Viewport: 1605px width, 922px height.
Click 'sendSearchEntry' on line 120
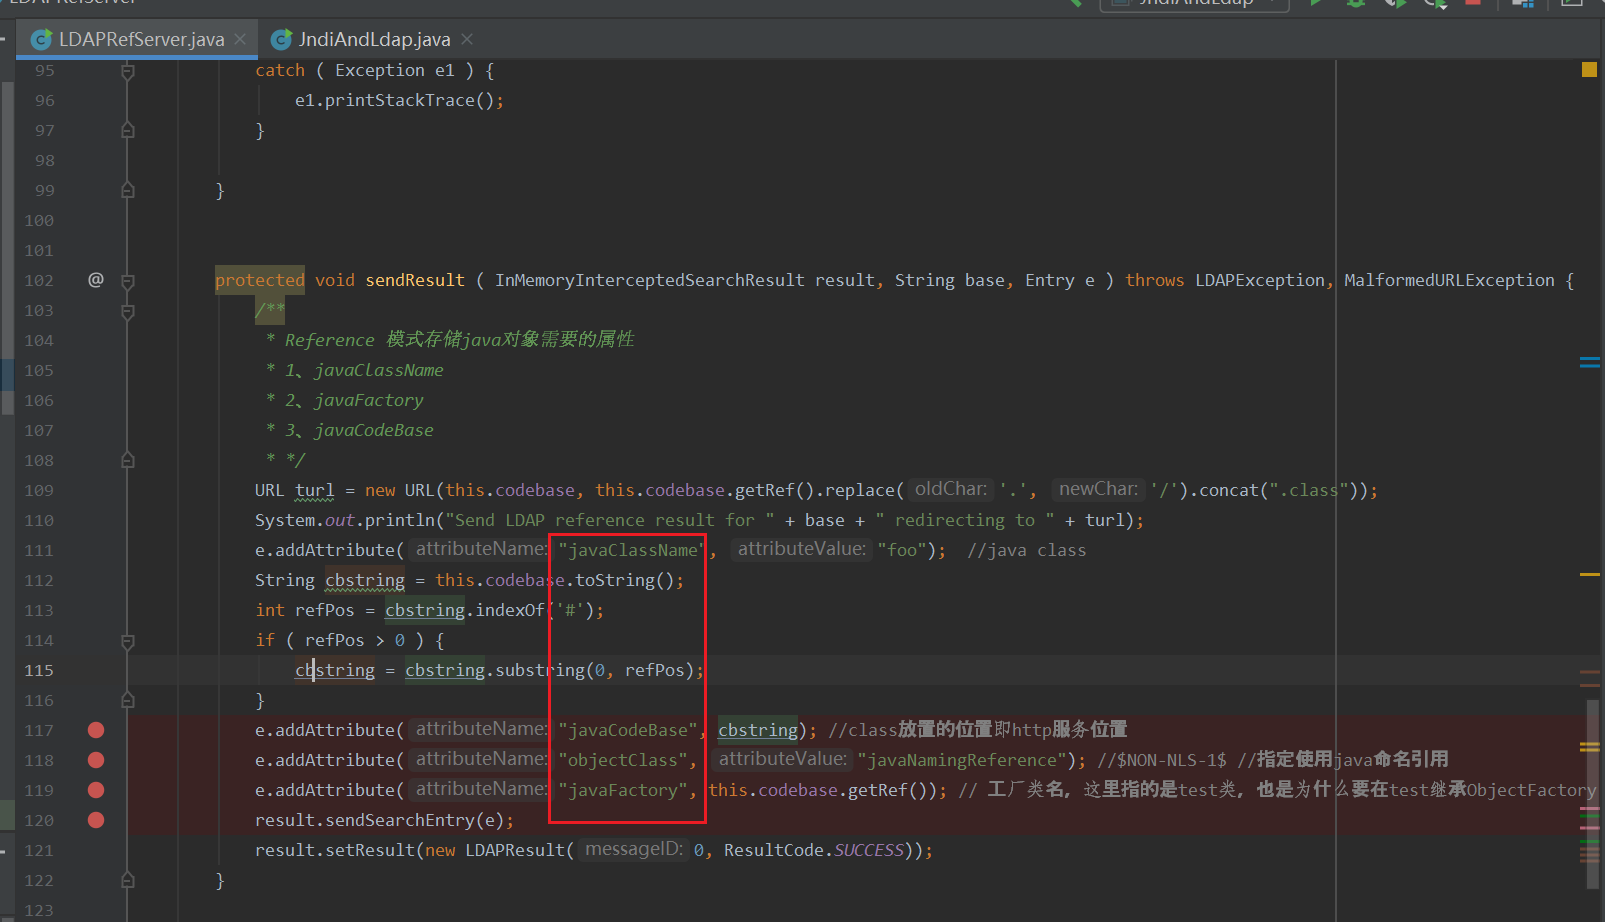click(400, 820)
